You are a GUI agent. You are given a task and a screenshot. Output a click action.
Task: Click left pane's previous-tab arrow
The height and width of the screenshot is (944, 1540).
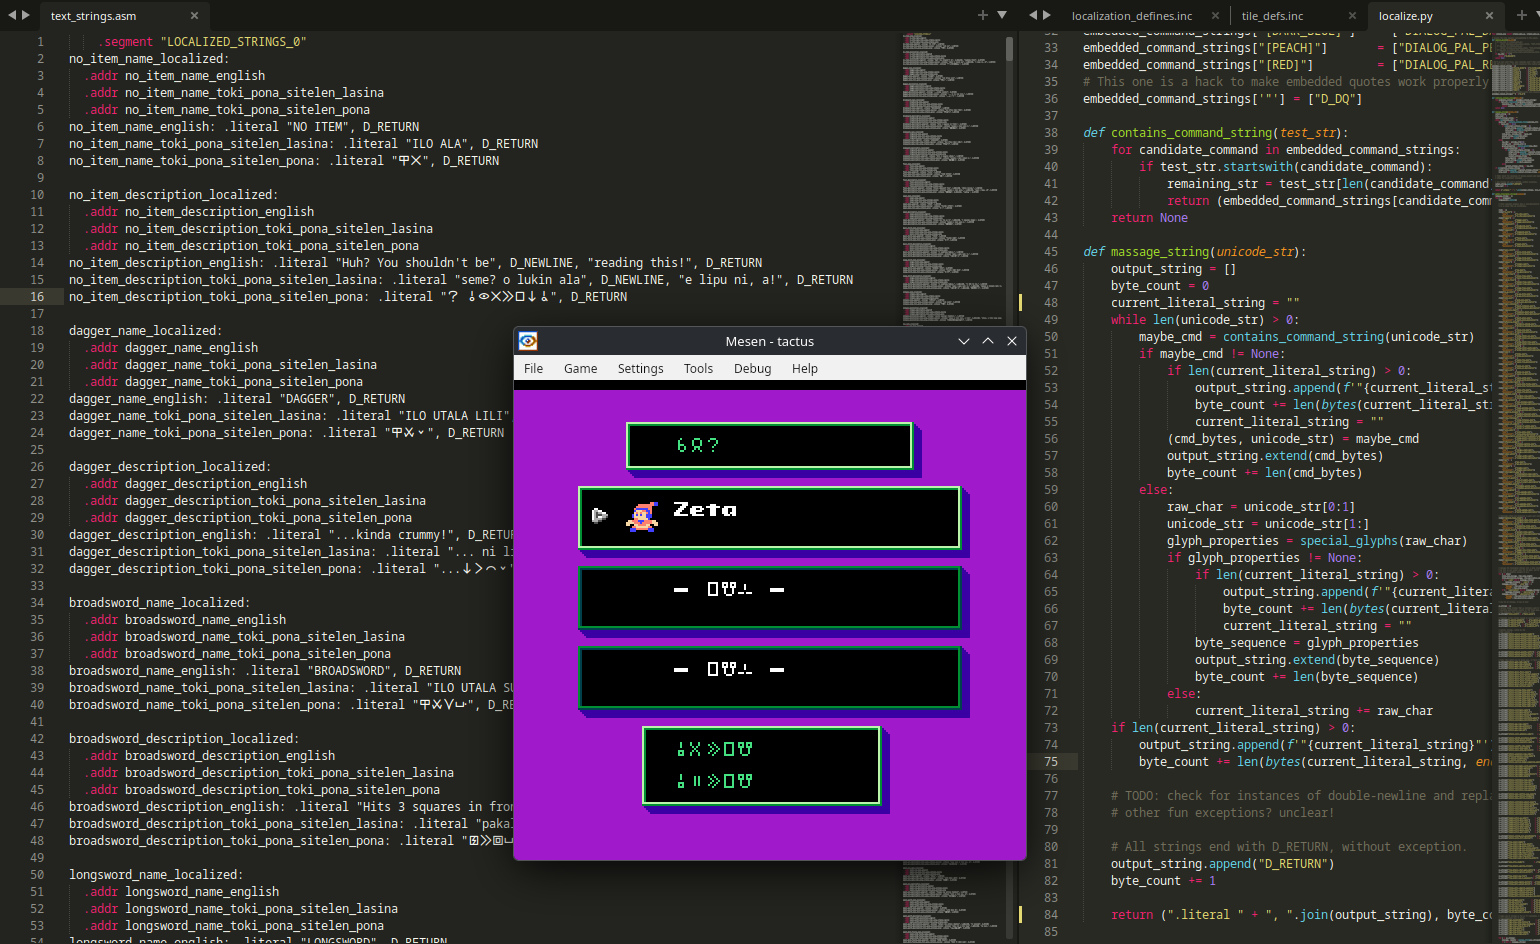(11, 15)
